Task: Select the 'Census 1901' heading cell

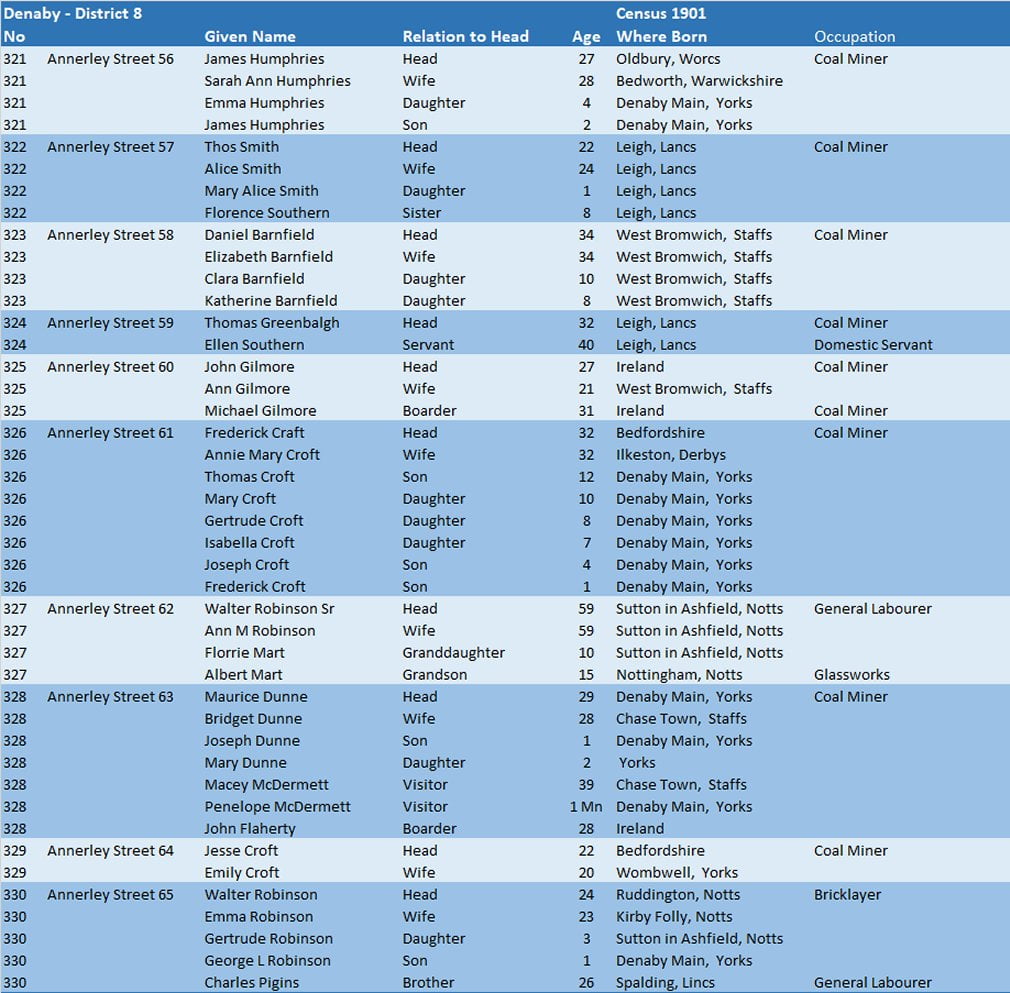Action: (x=661, y=14)
